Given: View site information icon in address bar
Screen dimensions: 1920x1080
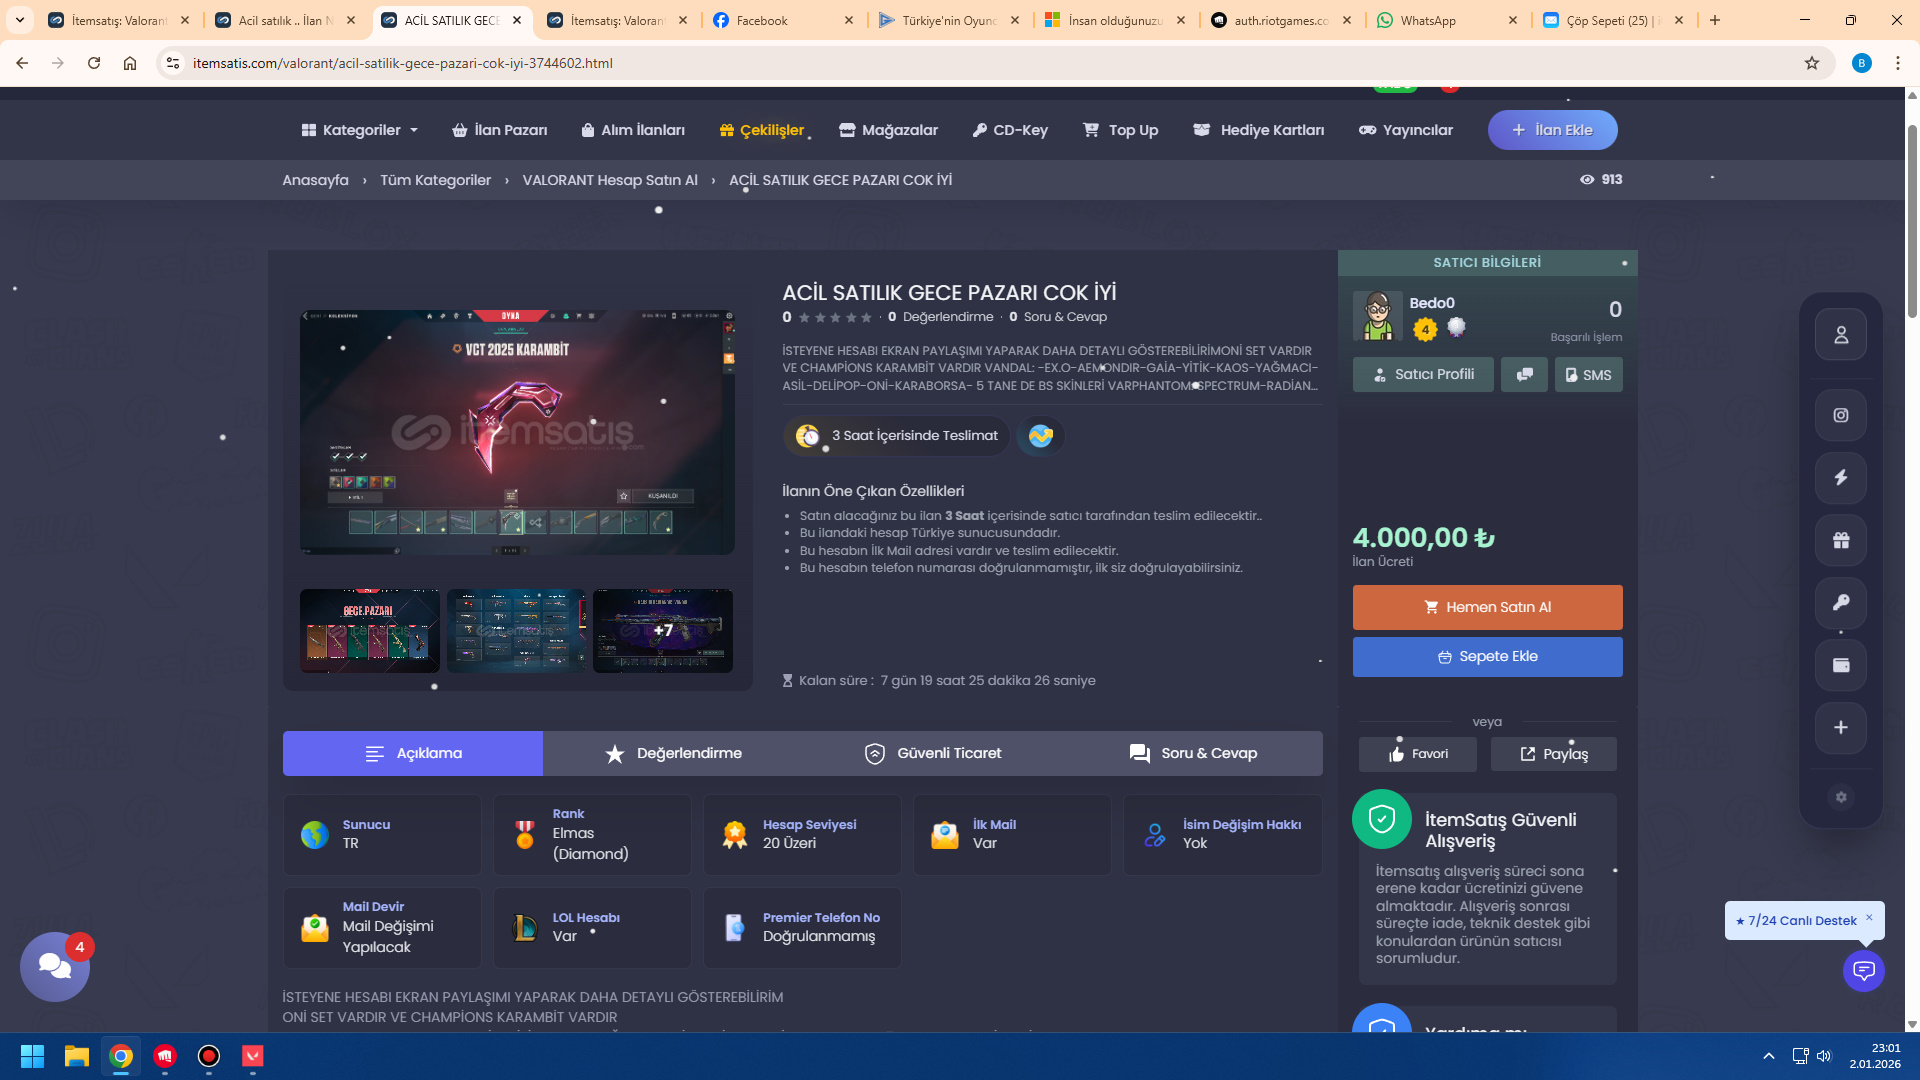Looking at the screenshot, I should 173,63.
